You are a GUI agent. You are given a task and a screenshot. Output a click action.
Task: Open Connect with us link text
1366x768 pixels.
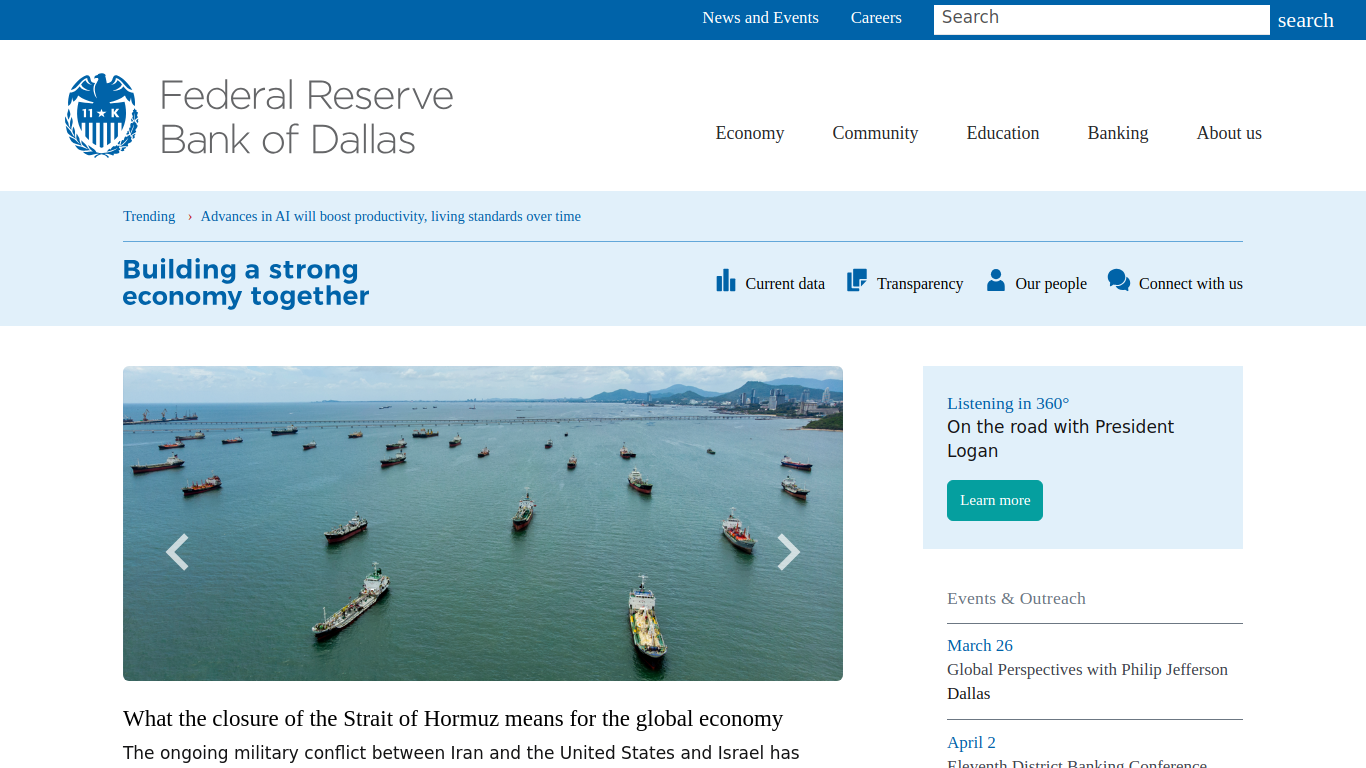pos(1191,284)
